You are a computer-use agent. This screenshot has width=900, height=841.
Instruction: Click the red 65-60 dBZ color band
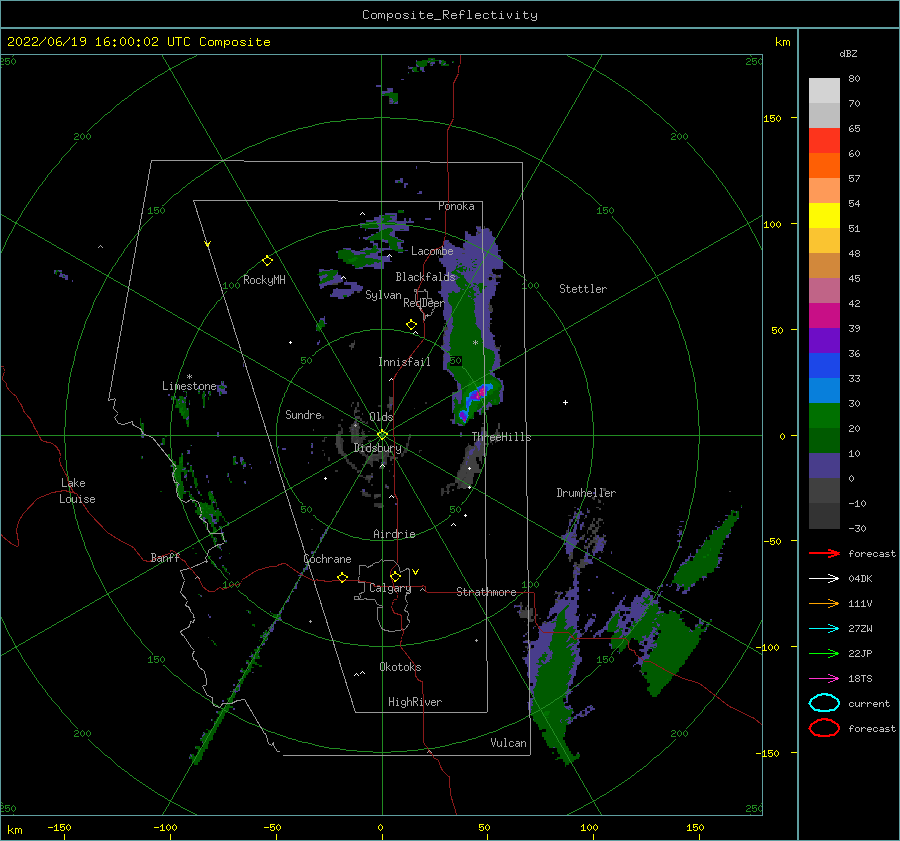(824, 141)
